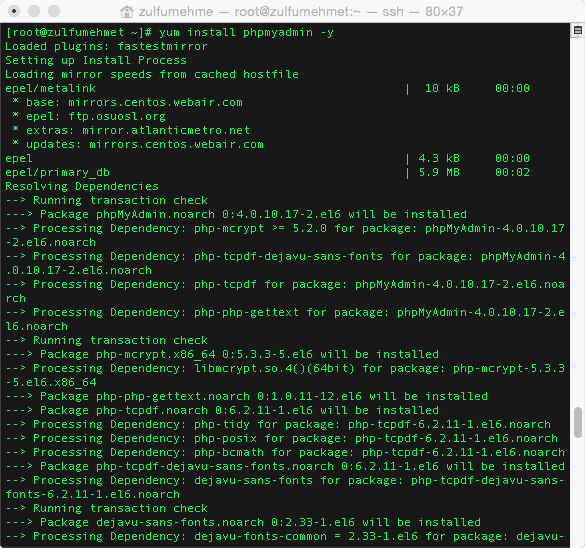Minimize the terminal window
This screenshot has width=585, height=548.
coord(34,11)
